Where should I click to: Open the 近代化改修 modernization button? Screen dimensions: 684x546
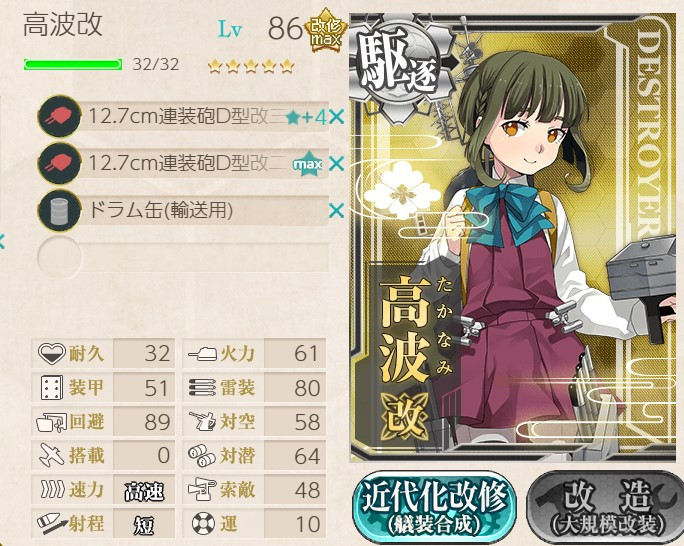pos(434,507)
